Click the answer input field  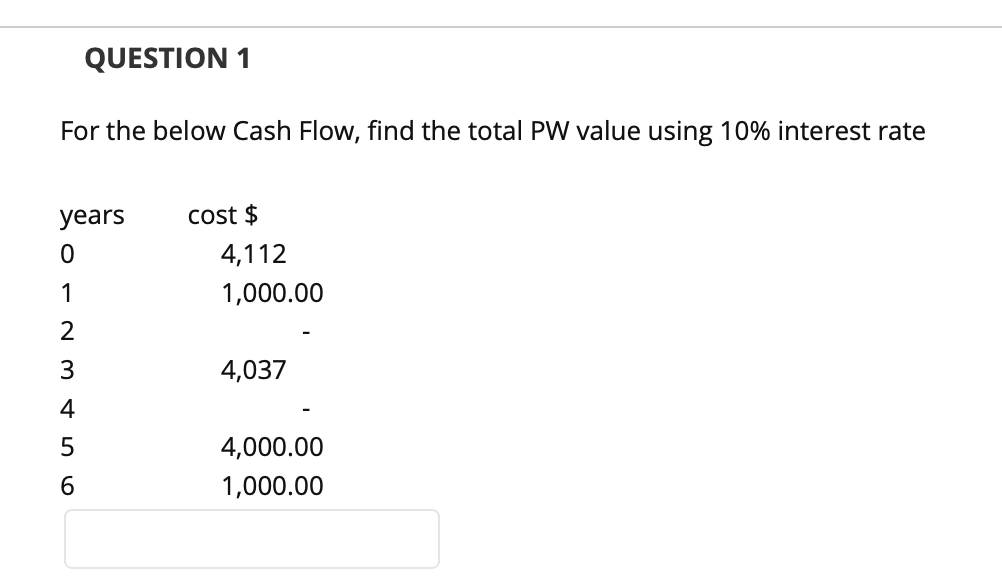(251, 538)
